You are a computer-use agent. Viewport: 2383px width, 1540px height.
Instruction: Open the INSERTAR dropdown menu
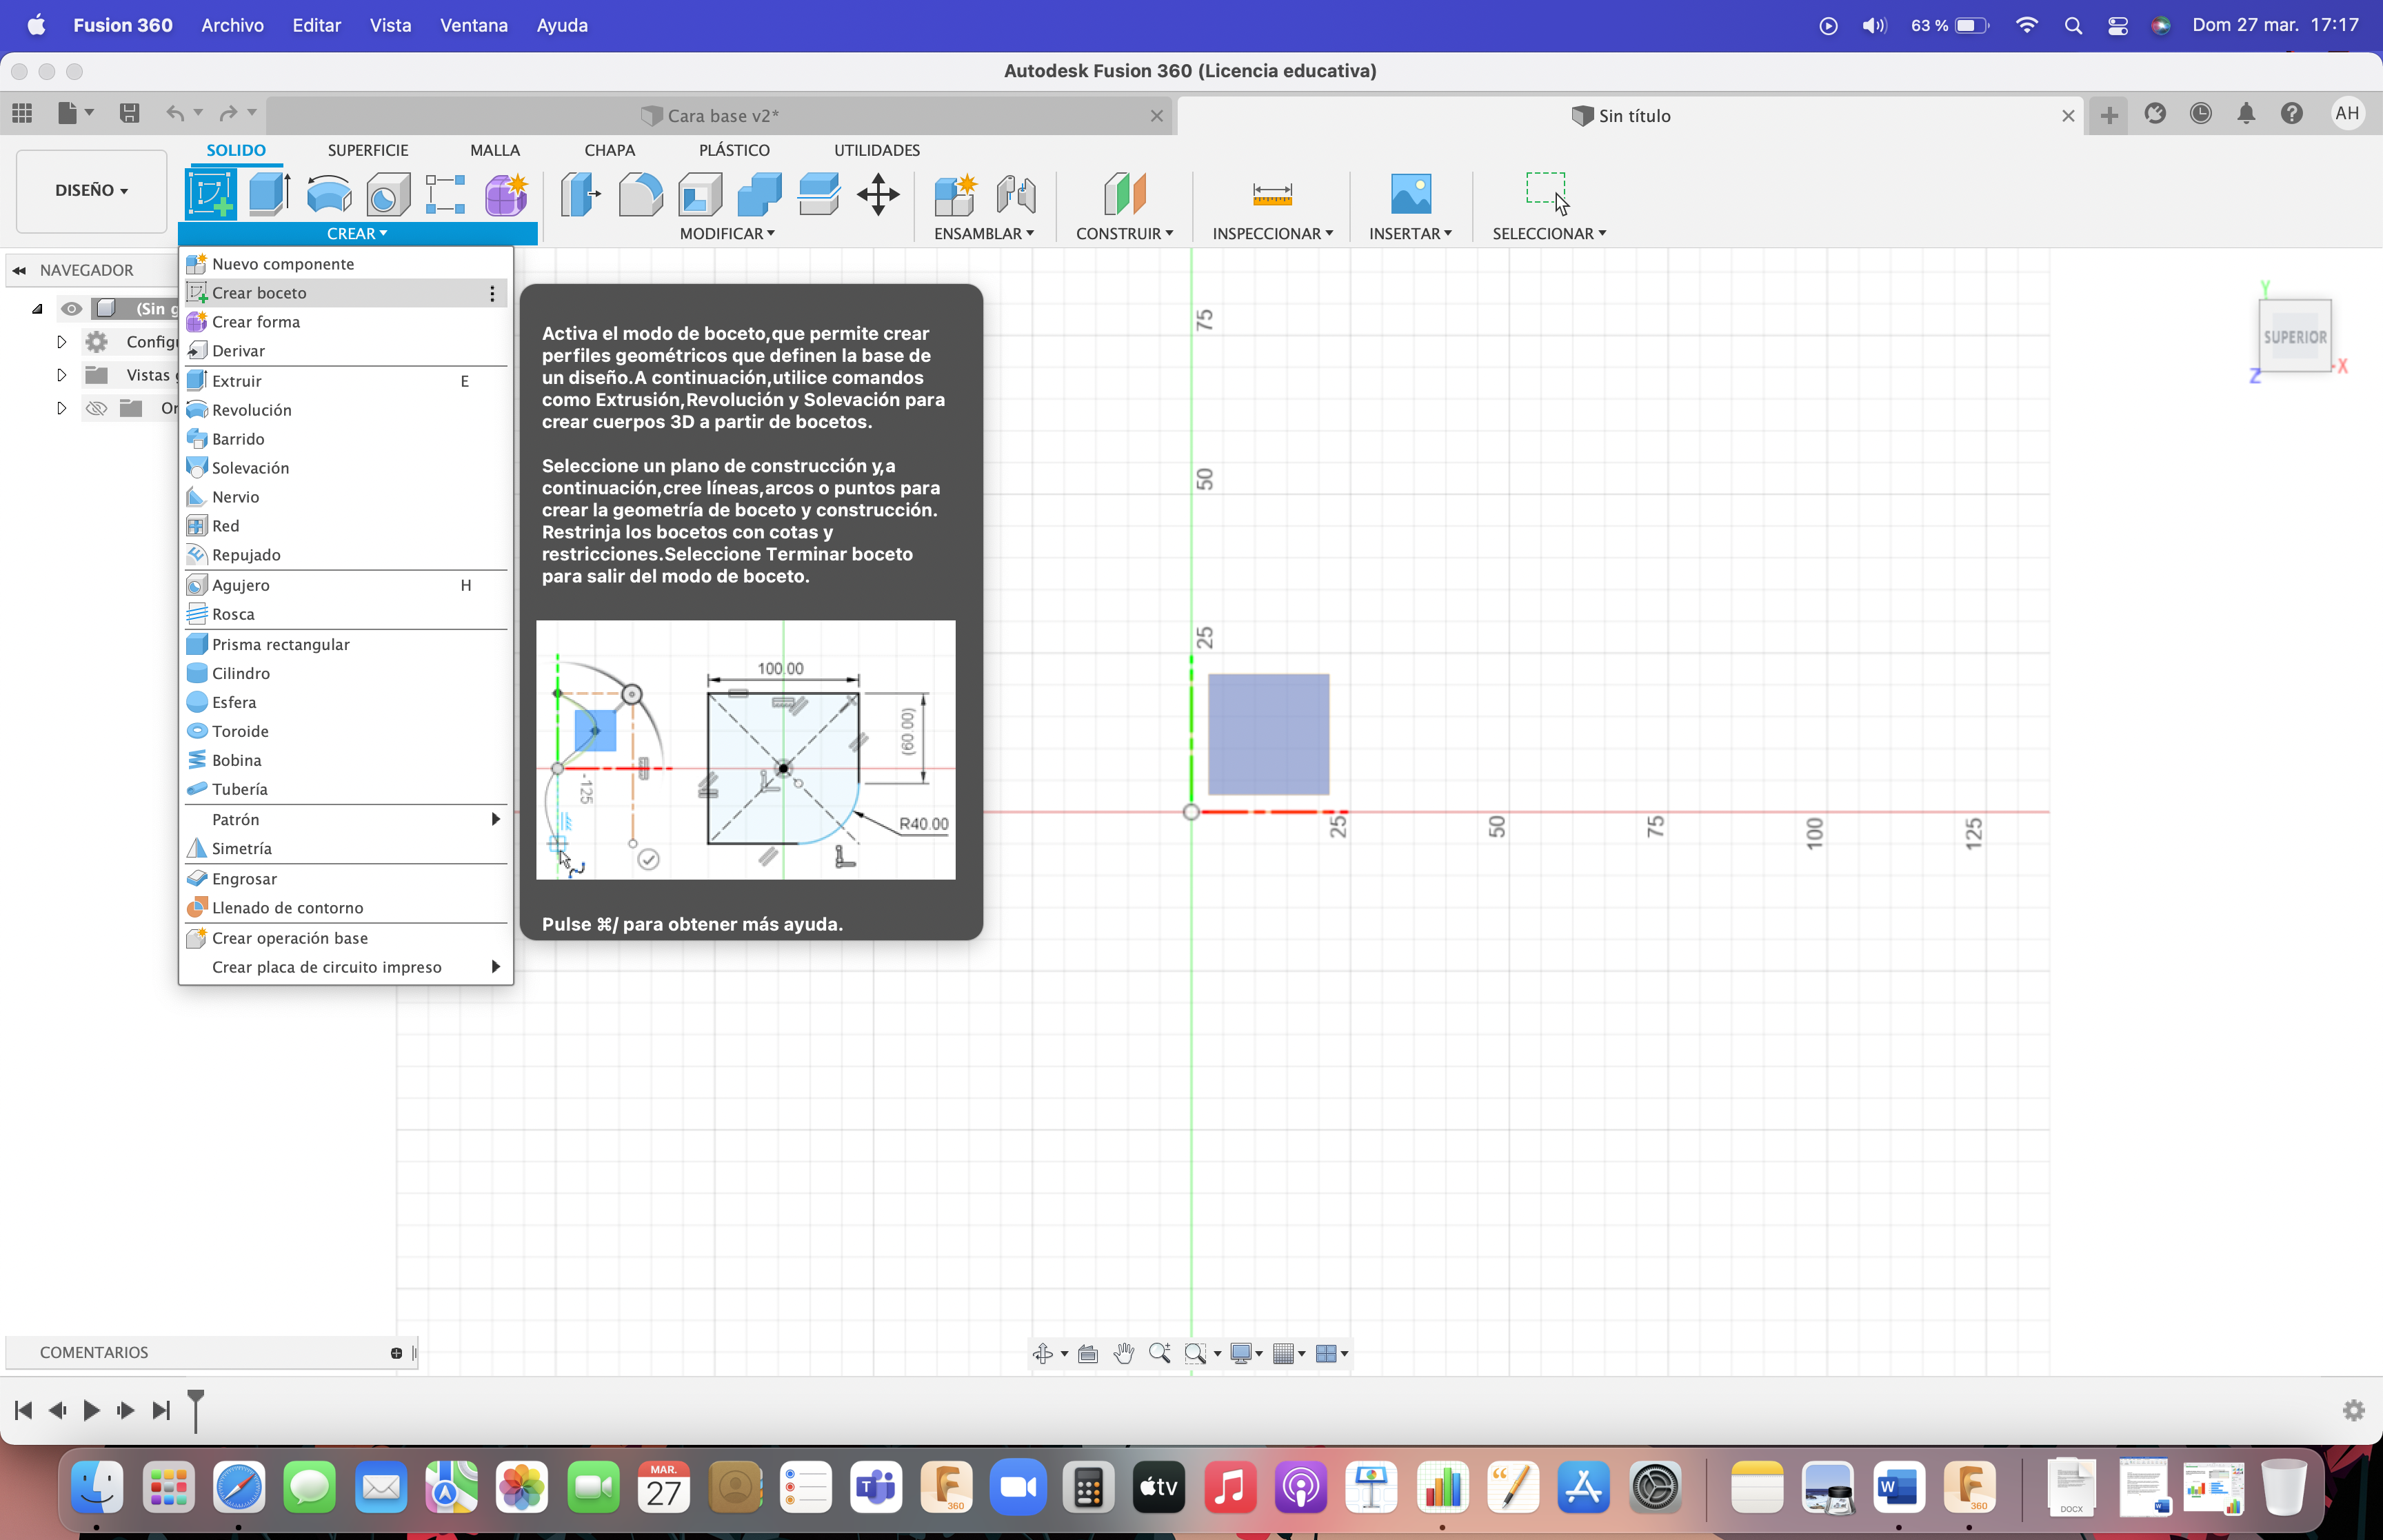click(x=1410, y=233)
